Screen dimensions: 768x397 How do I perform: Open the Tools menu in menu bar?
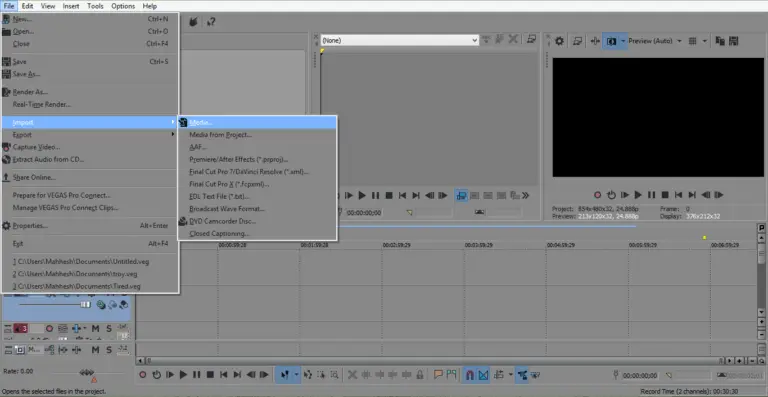(x=95, y=6)
